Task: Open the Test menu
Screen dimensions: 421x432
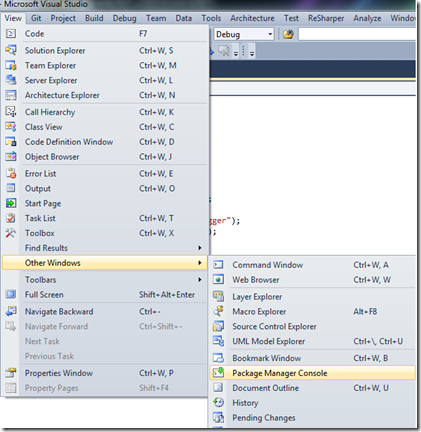Action: click(x=291, y=18)
